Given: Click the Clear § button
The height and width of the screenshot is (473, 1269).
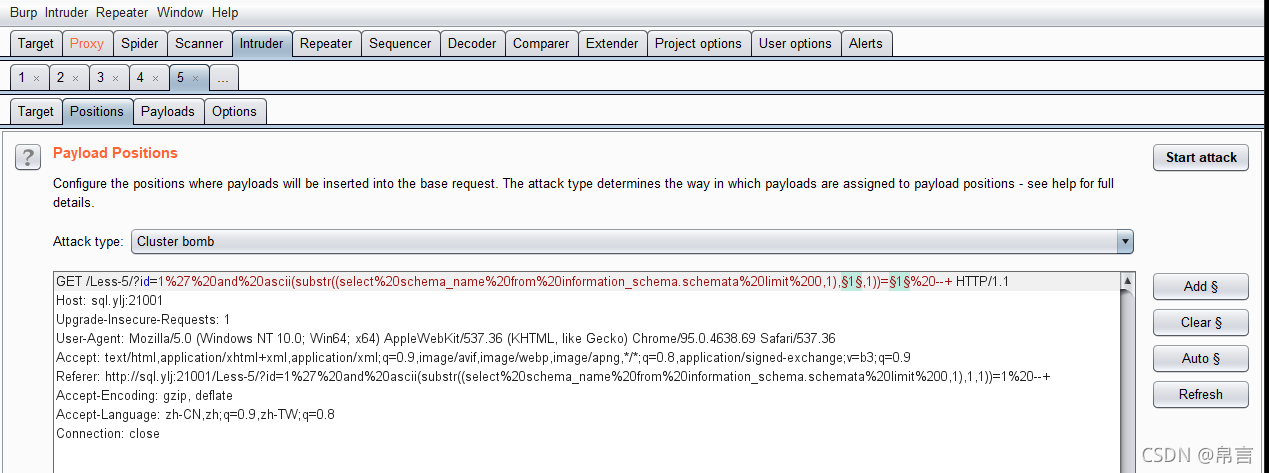Looking at the screenshot, I should [1201, 322].
